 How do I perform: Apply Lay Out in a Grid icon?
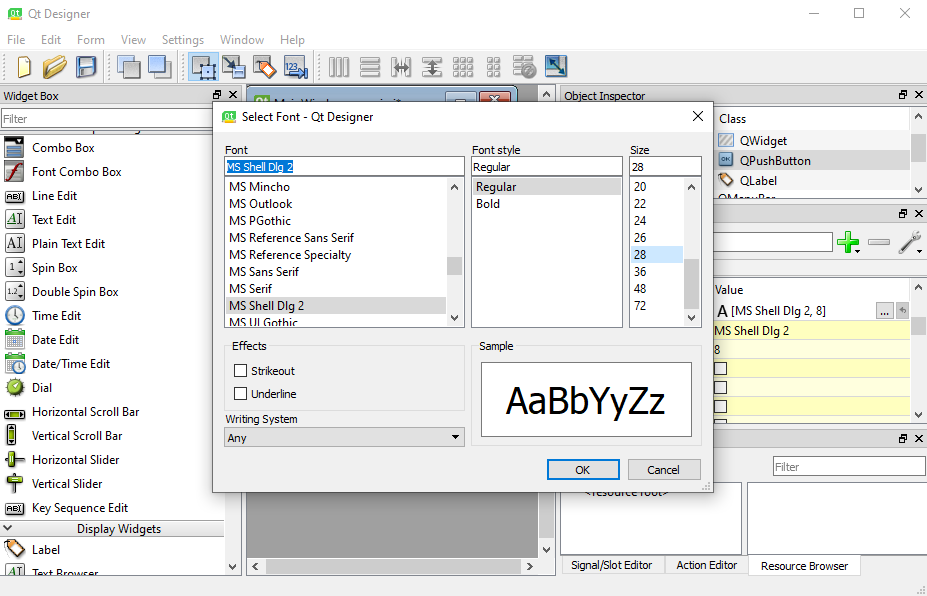463,67
